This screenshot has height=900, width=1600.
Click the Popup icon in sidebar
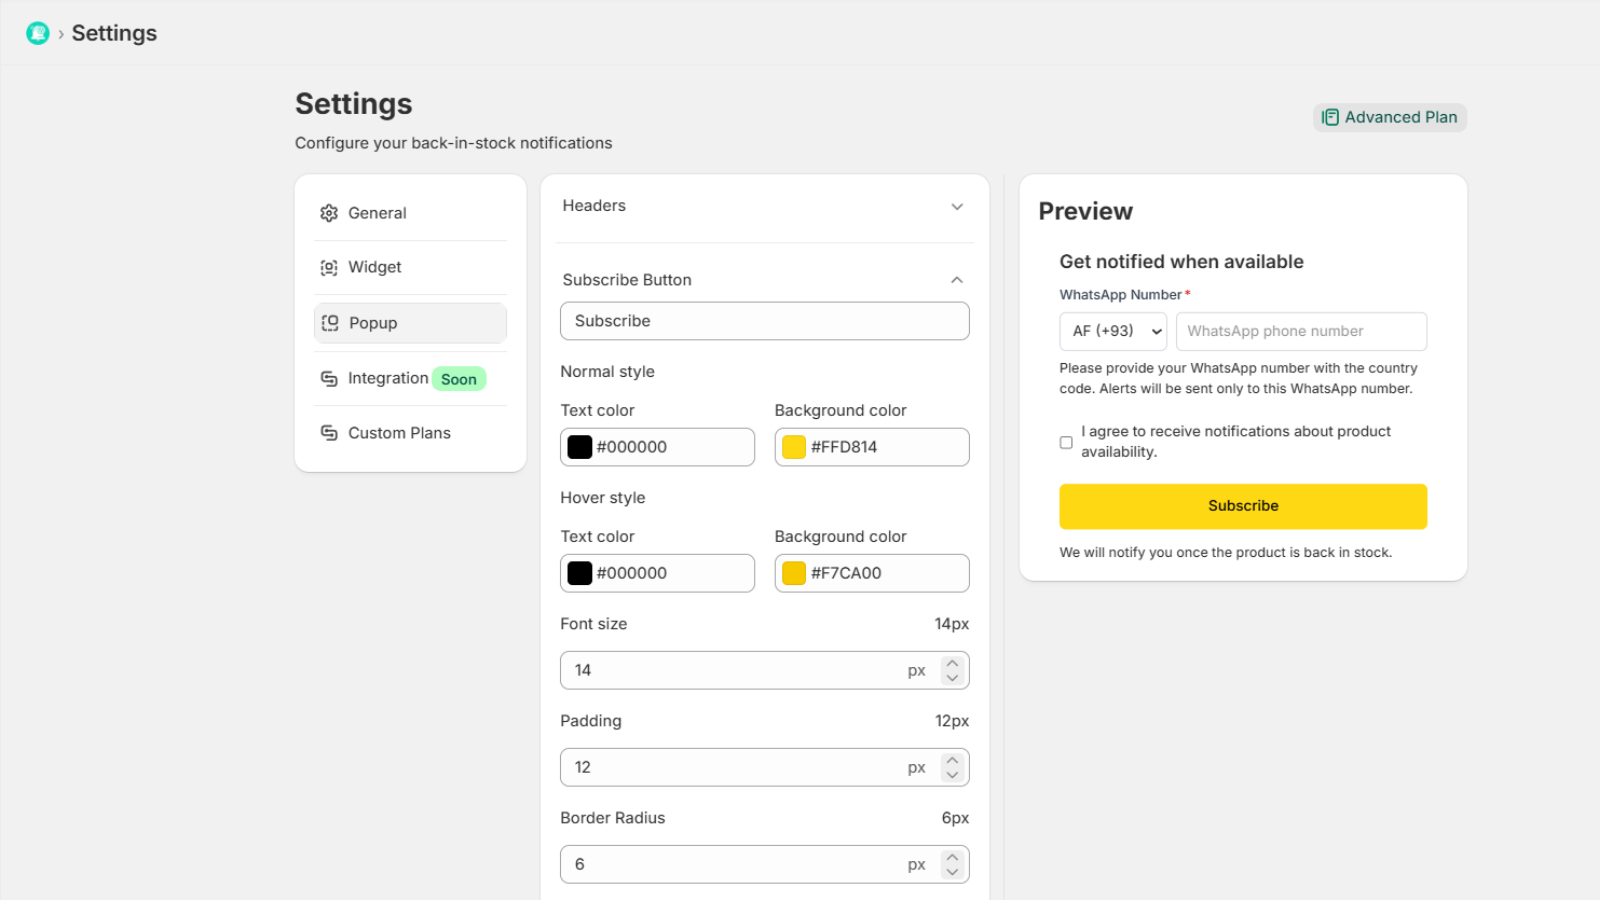coord(330,323)
